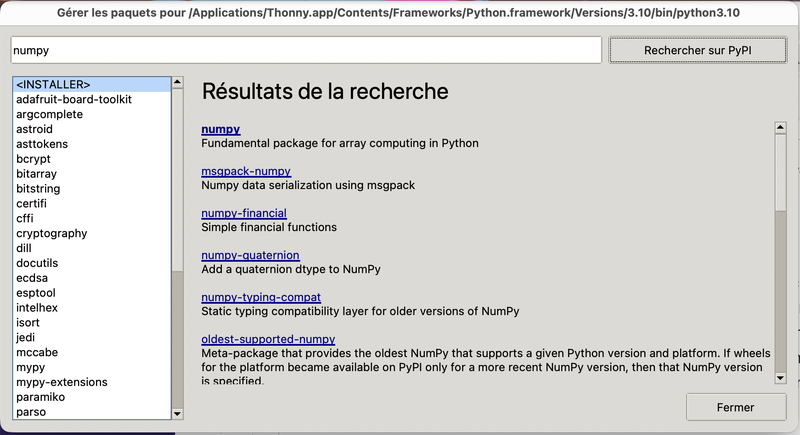
Task: Click search results scrollbar up arrow
Action: click(780, 127)
